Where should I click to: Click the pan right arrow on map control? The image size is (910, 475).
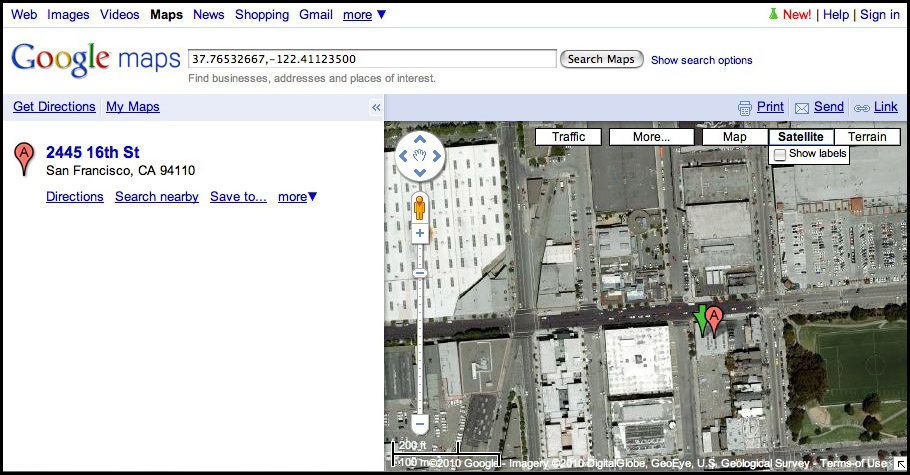(x=436, y=156)
